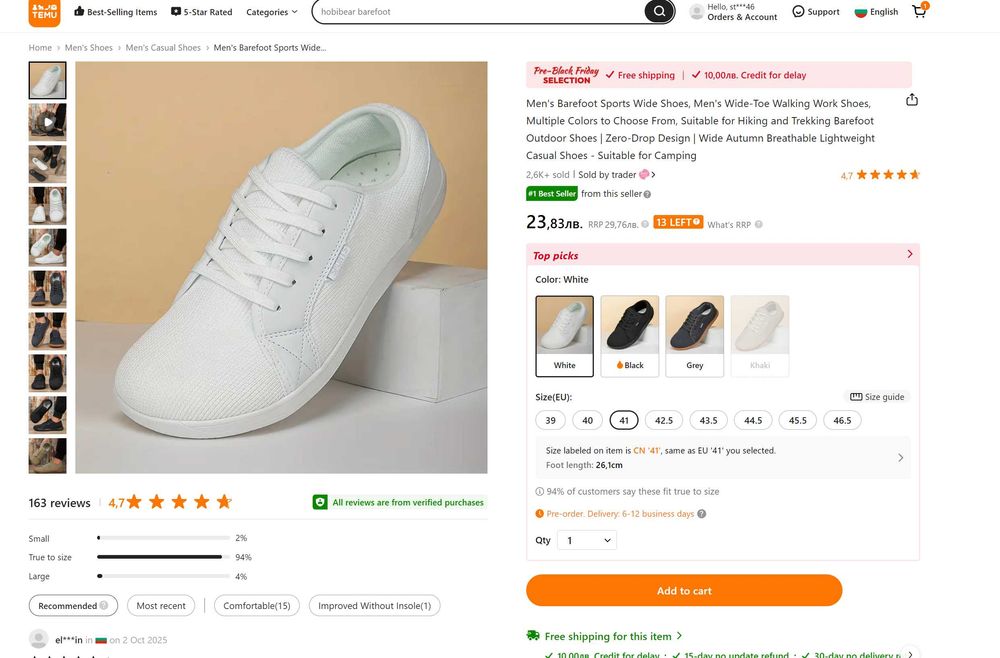The image size is (1000, 658).
Task: Click the Size guide ruler icon
Action: [856, 397]
